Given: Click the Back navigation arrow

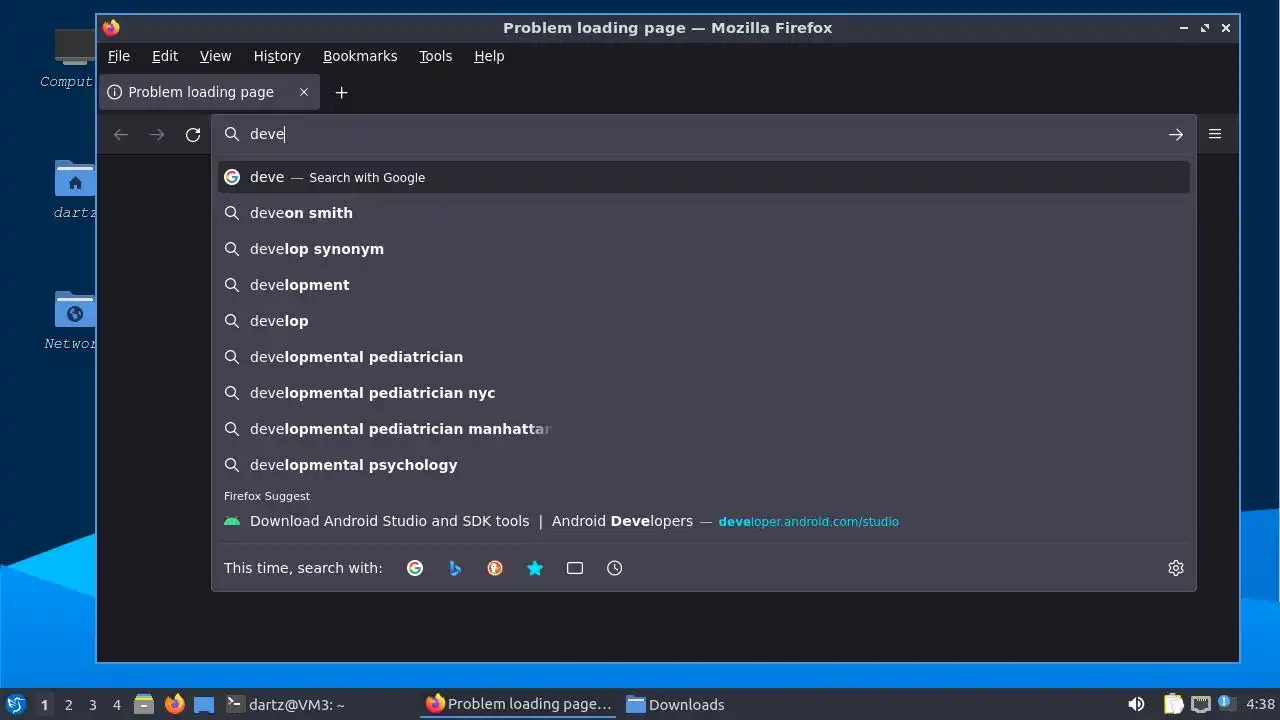Looking at the screenshot, I should pos(121,134).
